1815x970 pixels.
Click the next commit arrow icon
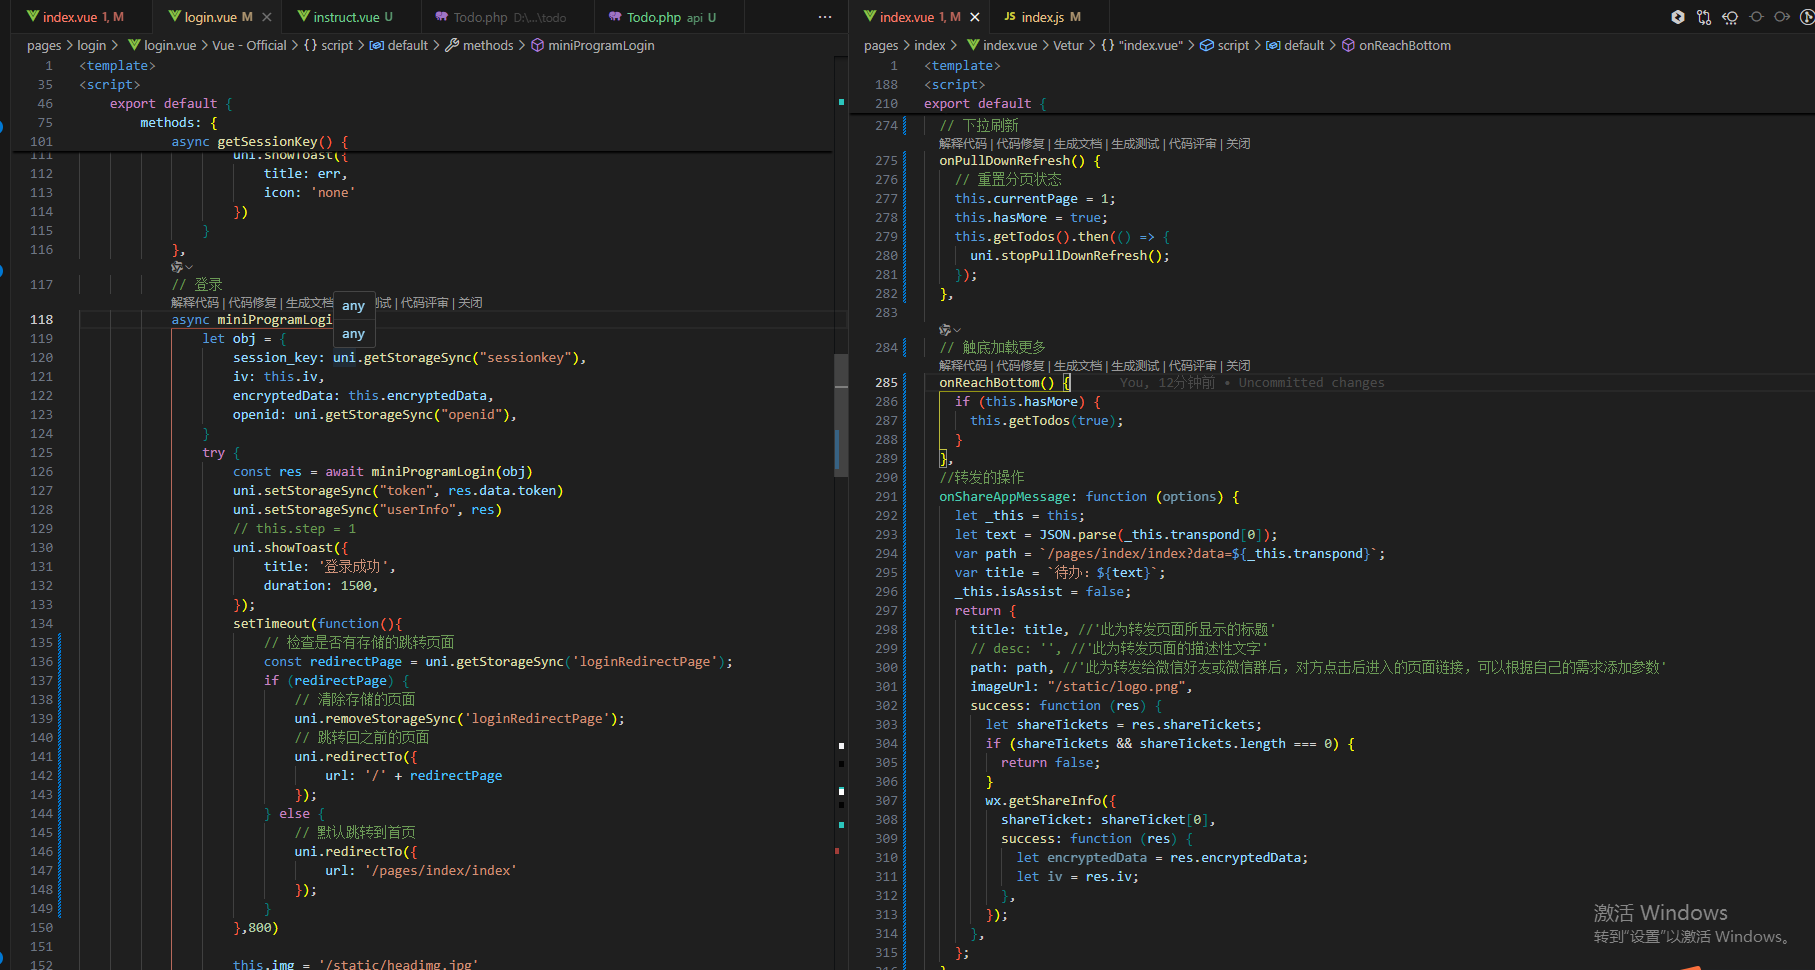tap(1782, 17)
